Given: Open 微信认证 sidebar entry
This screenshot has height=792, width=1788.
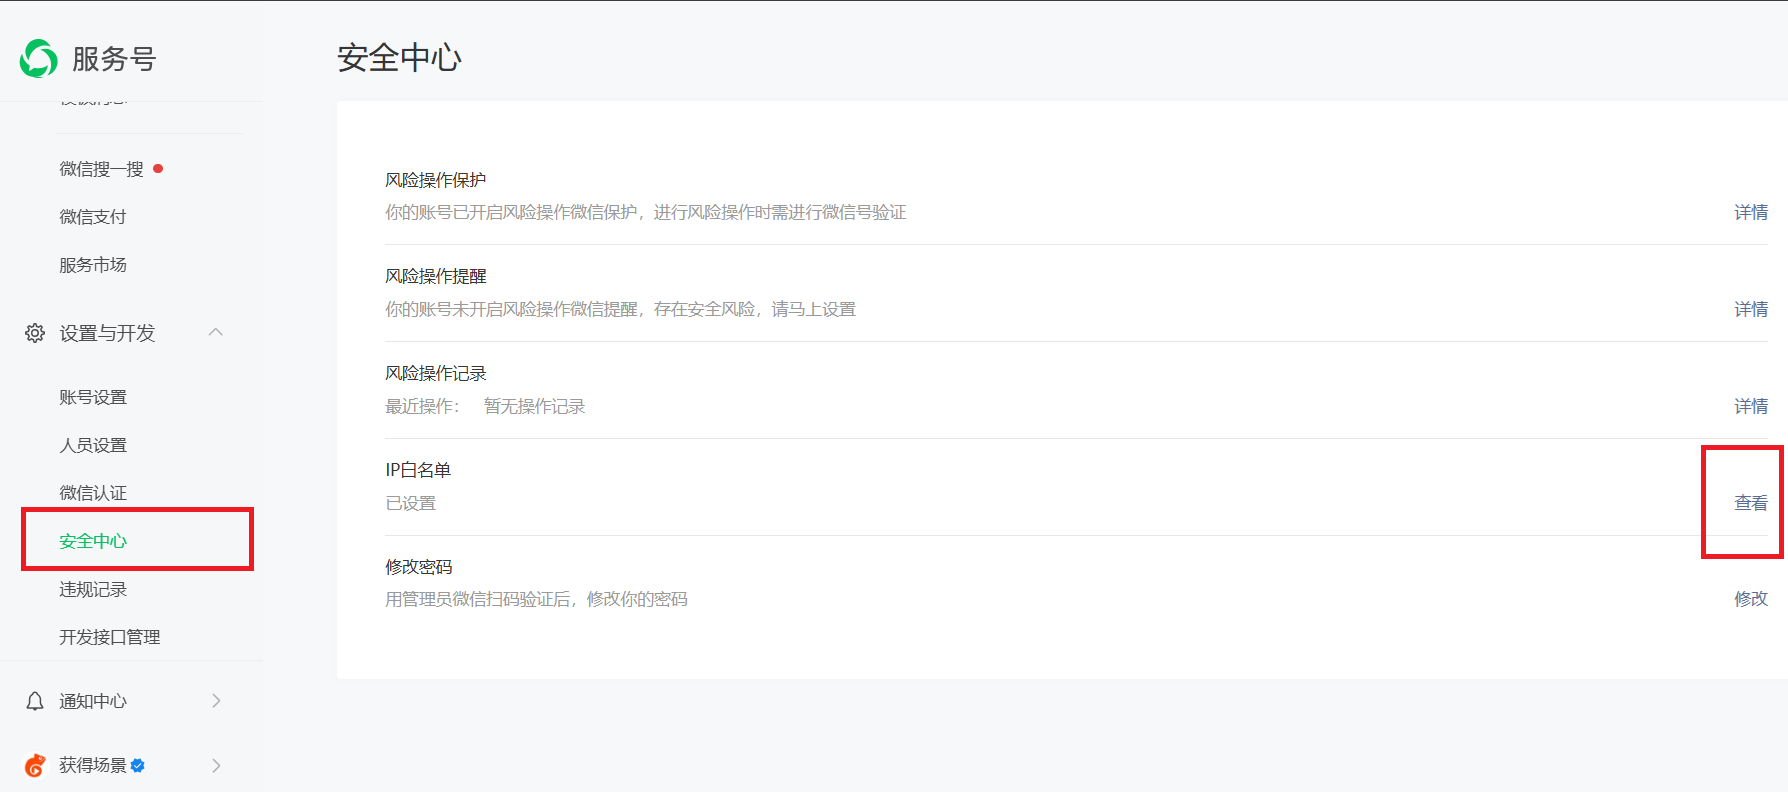Looking at the screenshot, I should click(93, 493).
